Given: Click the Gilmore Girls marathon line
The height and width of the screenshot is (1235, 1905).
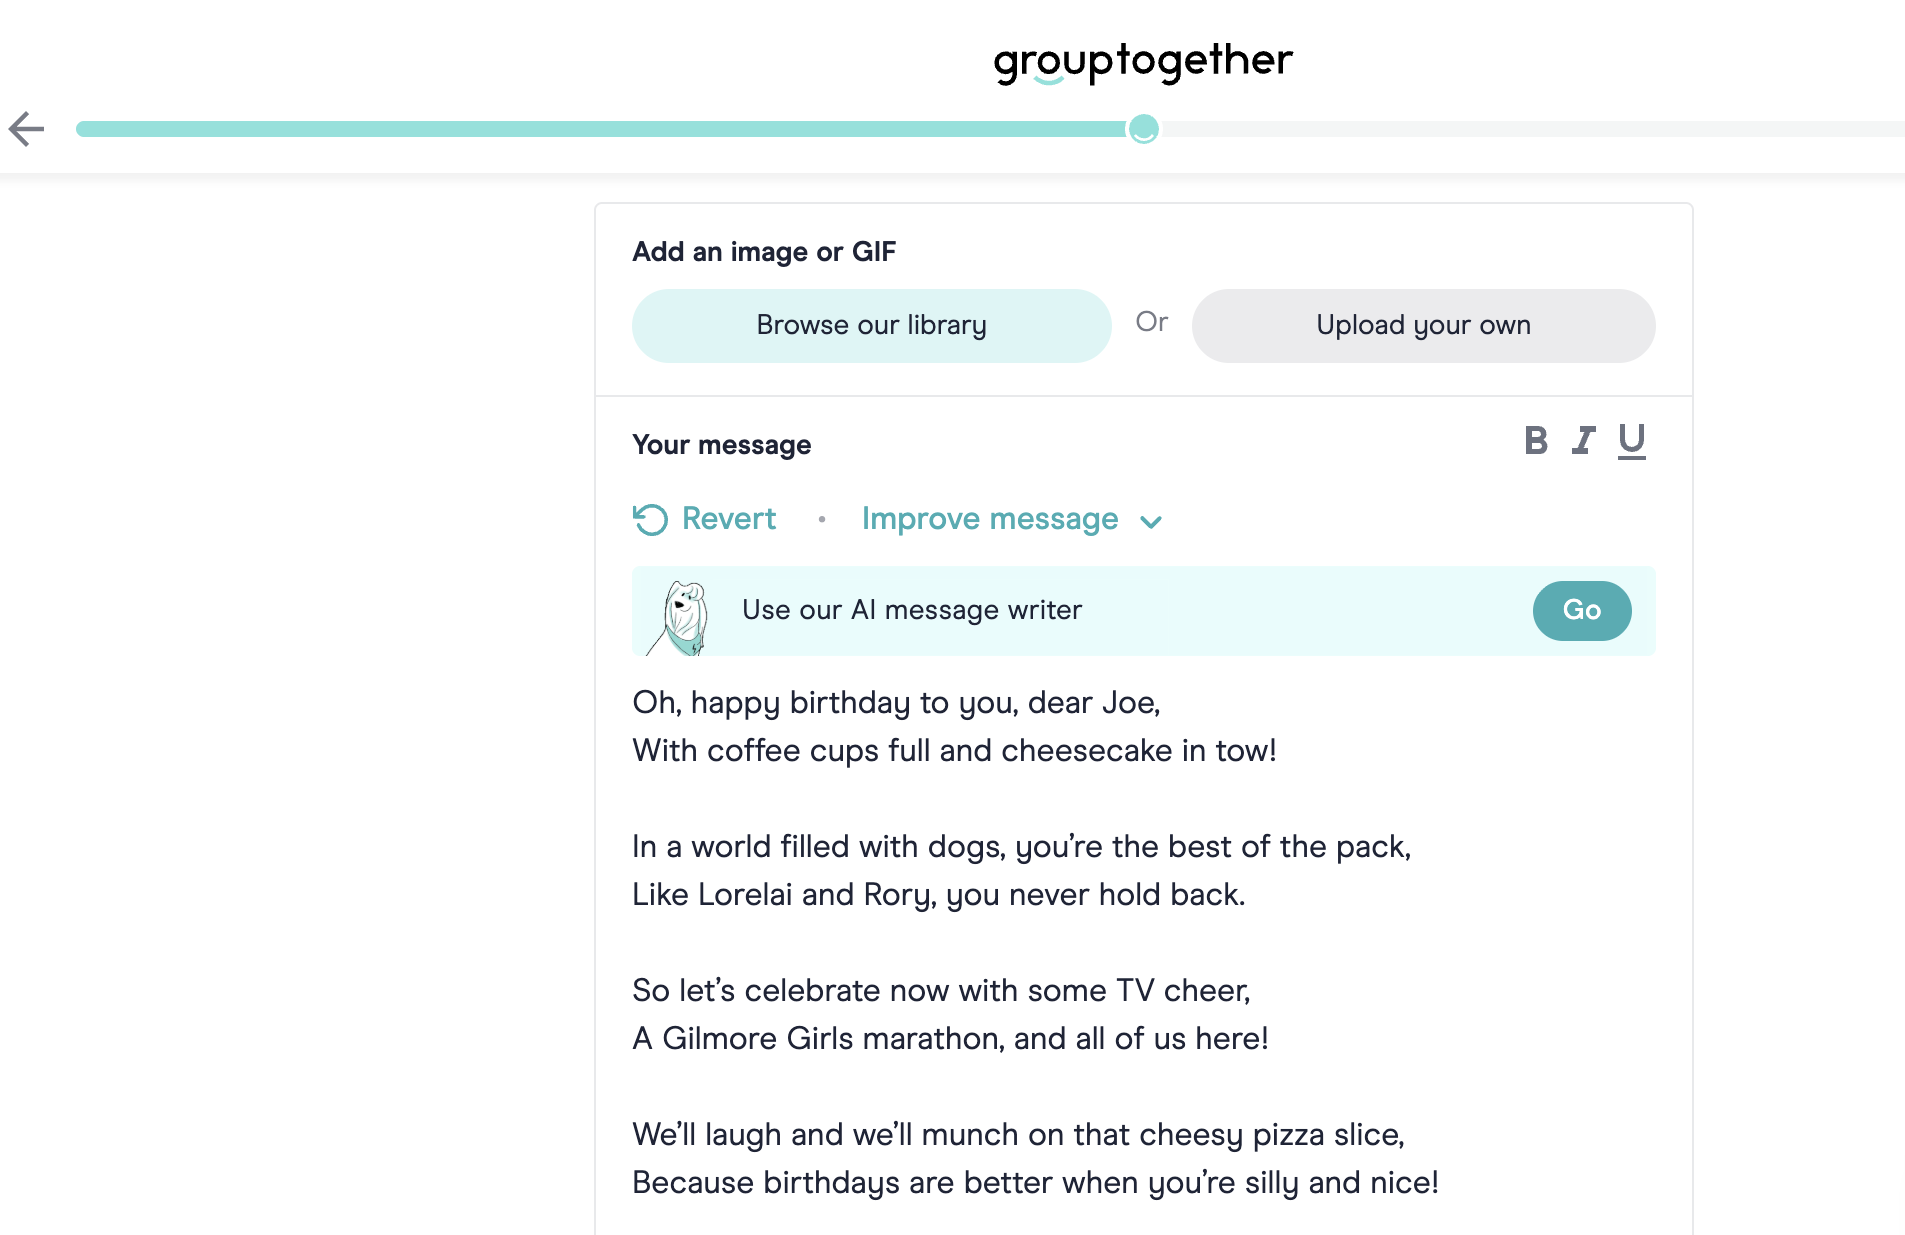Looking at the screenshot, I should tap(950, 1039).
